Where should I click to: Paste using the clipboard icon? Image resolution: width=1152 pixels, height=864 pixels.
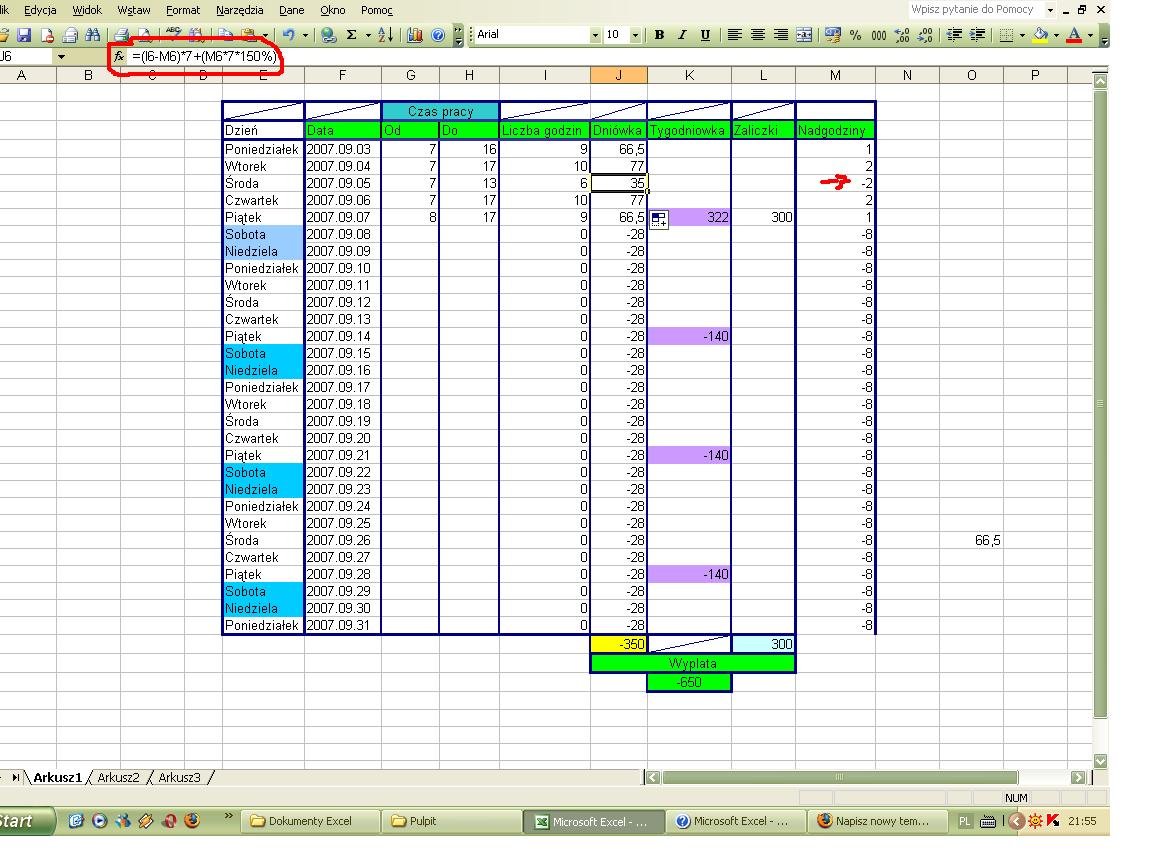point(248,35)
